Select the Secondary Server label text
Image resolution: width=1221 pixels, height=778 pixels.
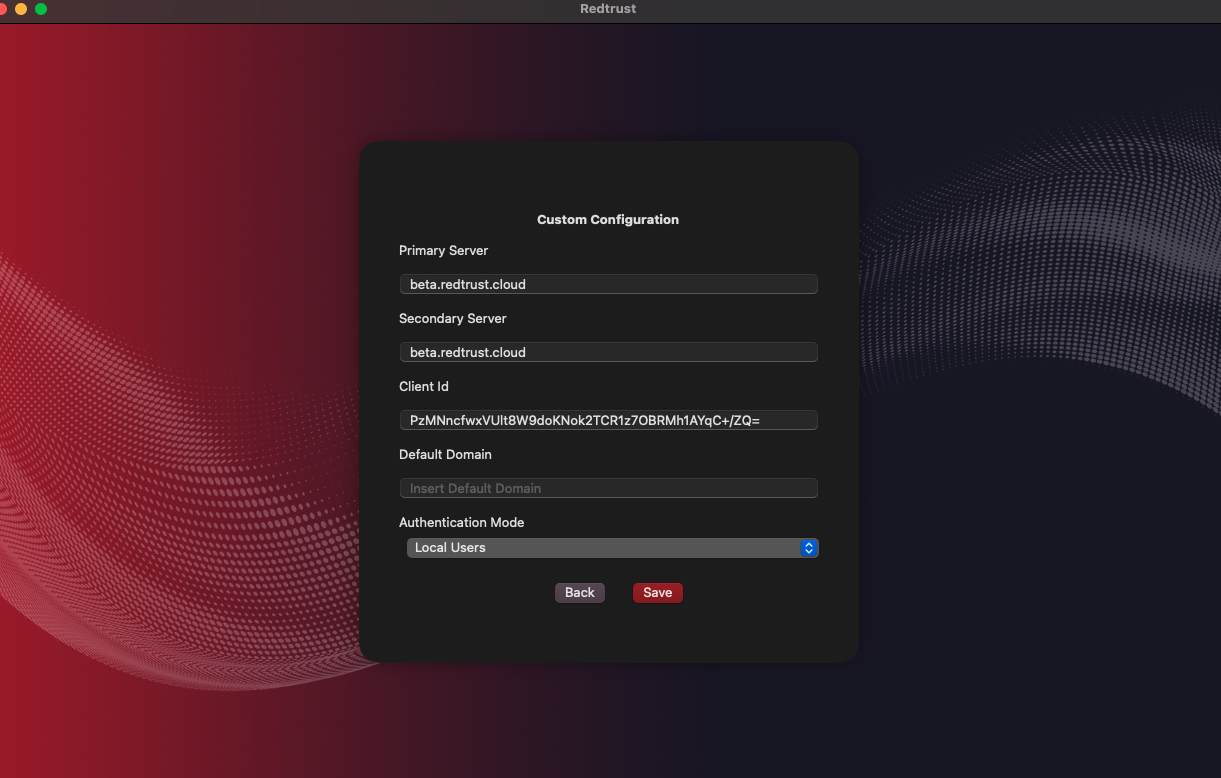click(x=452, y=318)
